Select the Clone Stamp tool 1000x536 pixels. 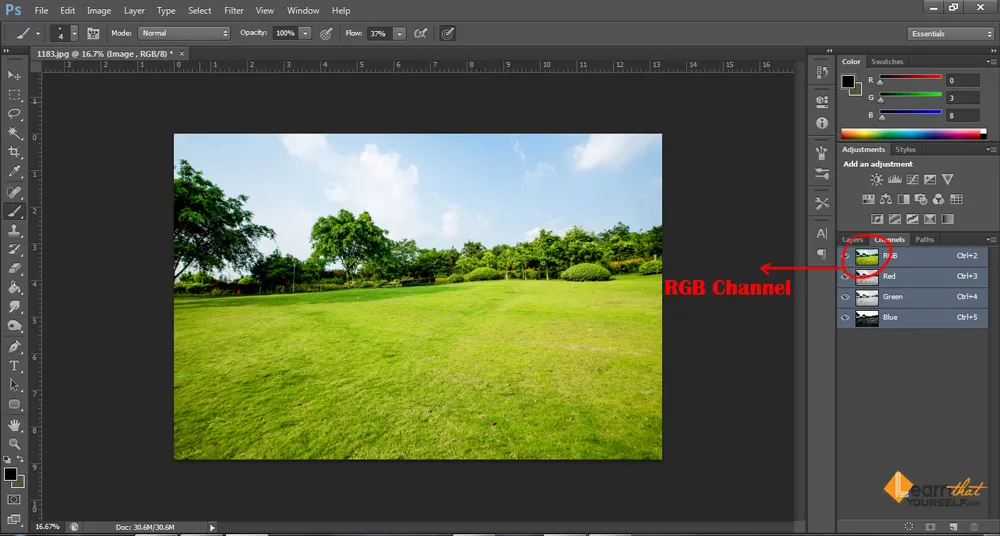tap(14, 230)
